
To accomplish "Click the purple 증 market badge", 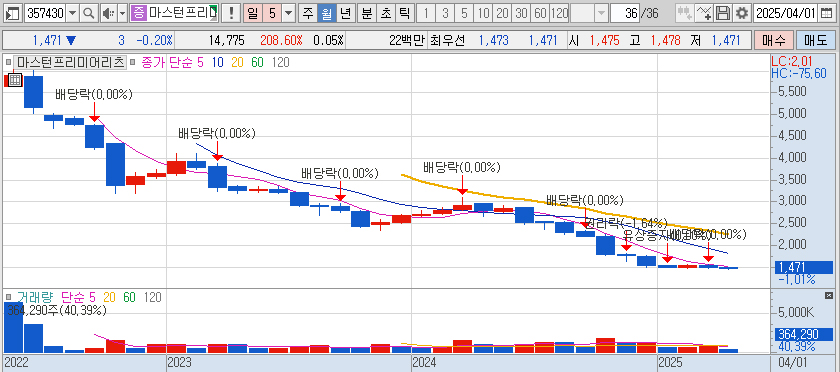I will click(x=138, y=13).
